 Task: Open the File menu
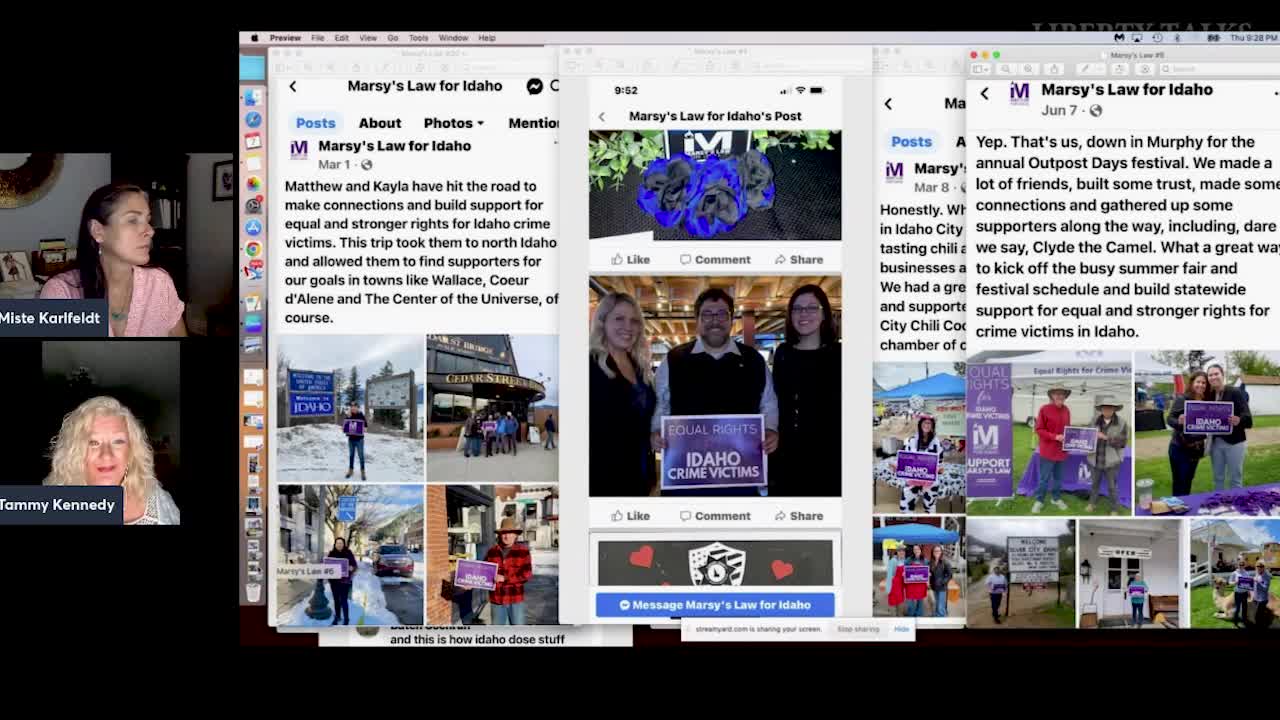317,38
